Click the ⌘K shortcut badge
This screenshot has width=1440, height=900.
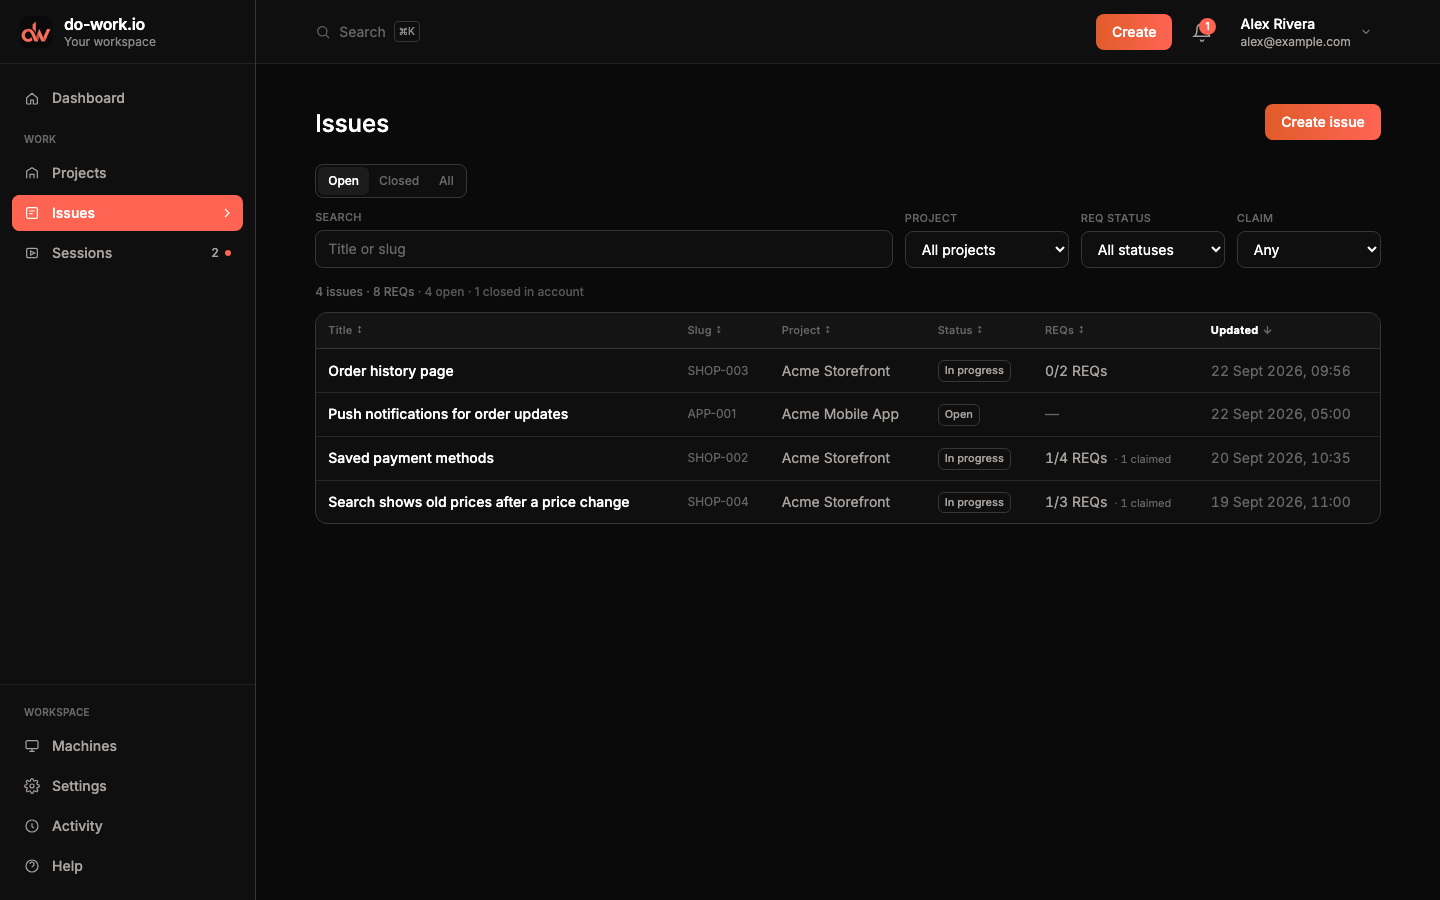[x=407, y=32]
